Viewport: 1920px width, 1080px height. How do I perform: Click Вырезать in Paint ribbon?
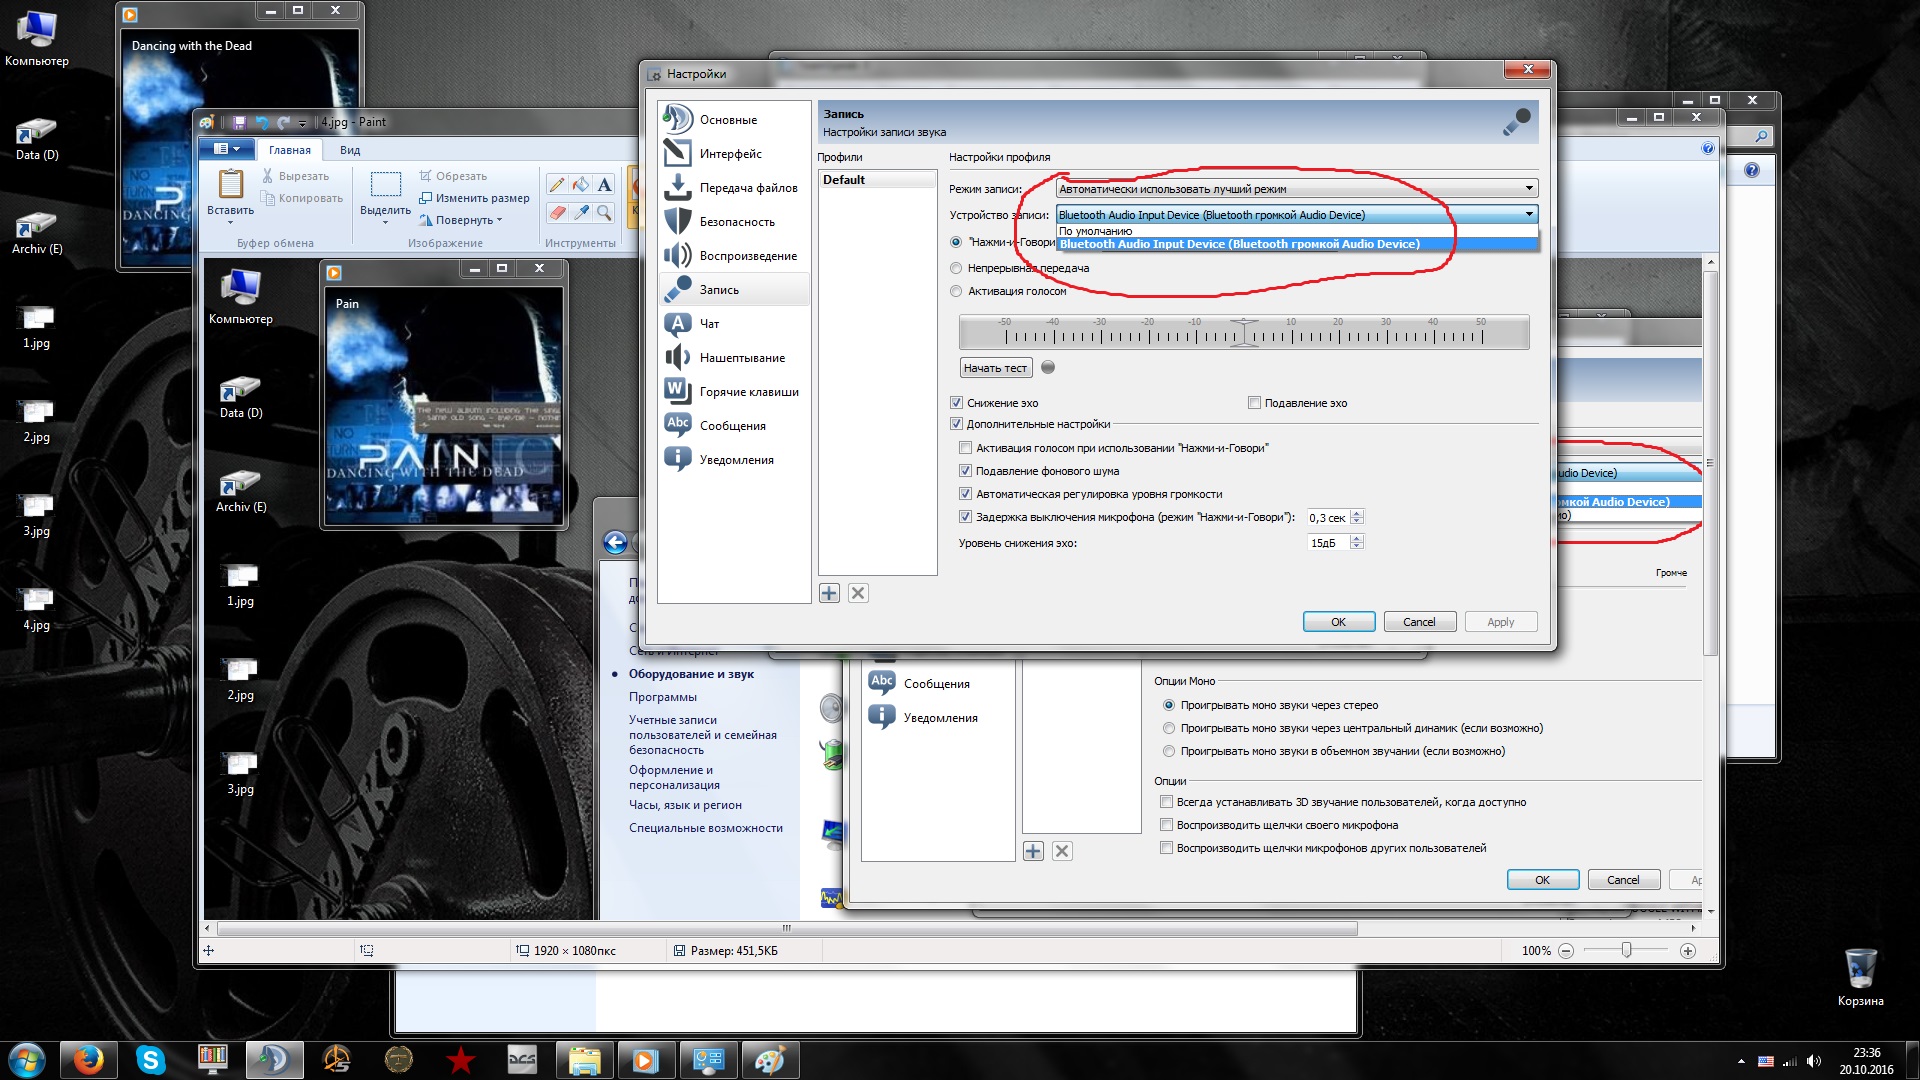(296, 176)
